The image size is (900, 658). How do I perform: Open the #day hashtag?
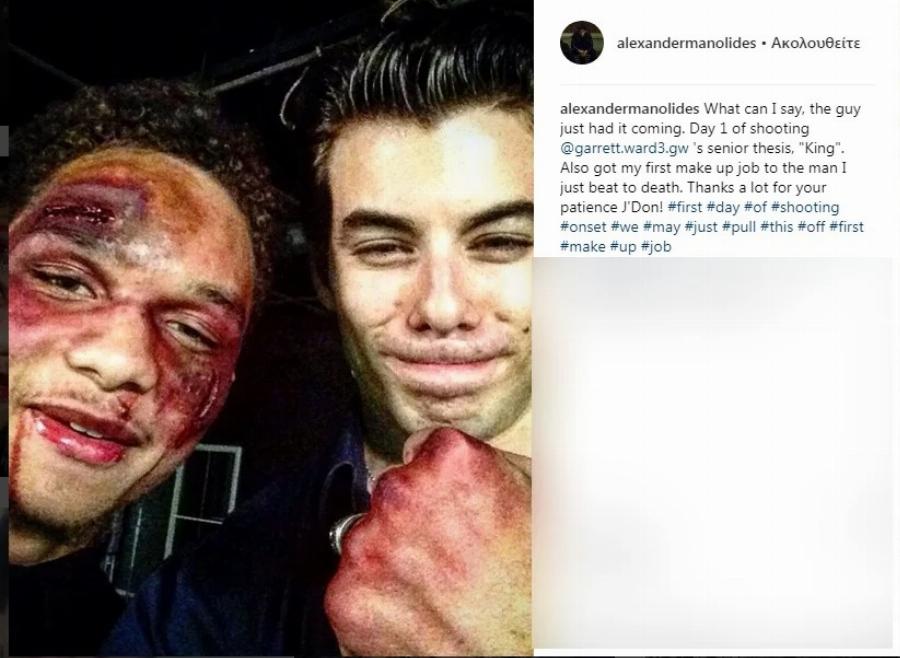723,207
